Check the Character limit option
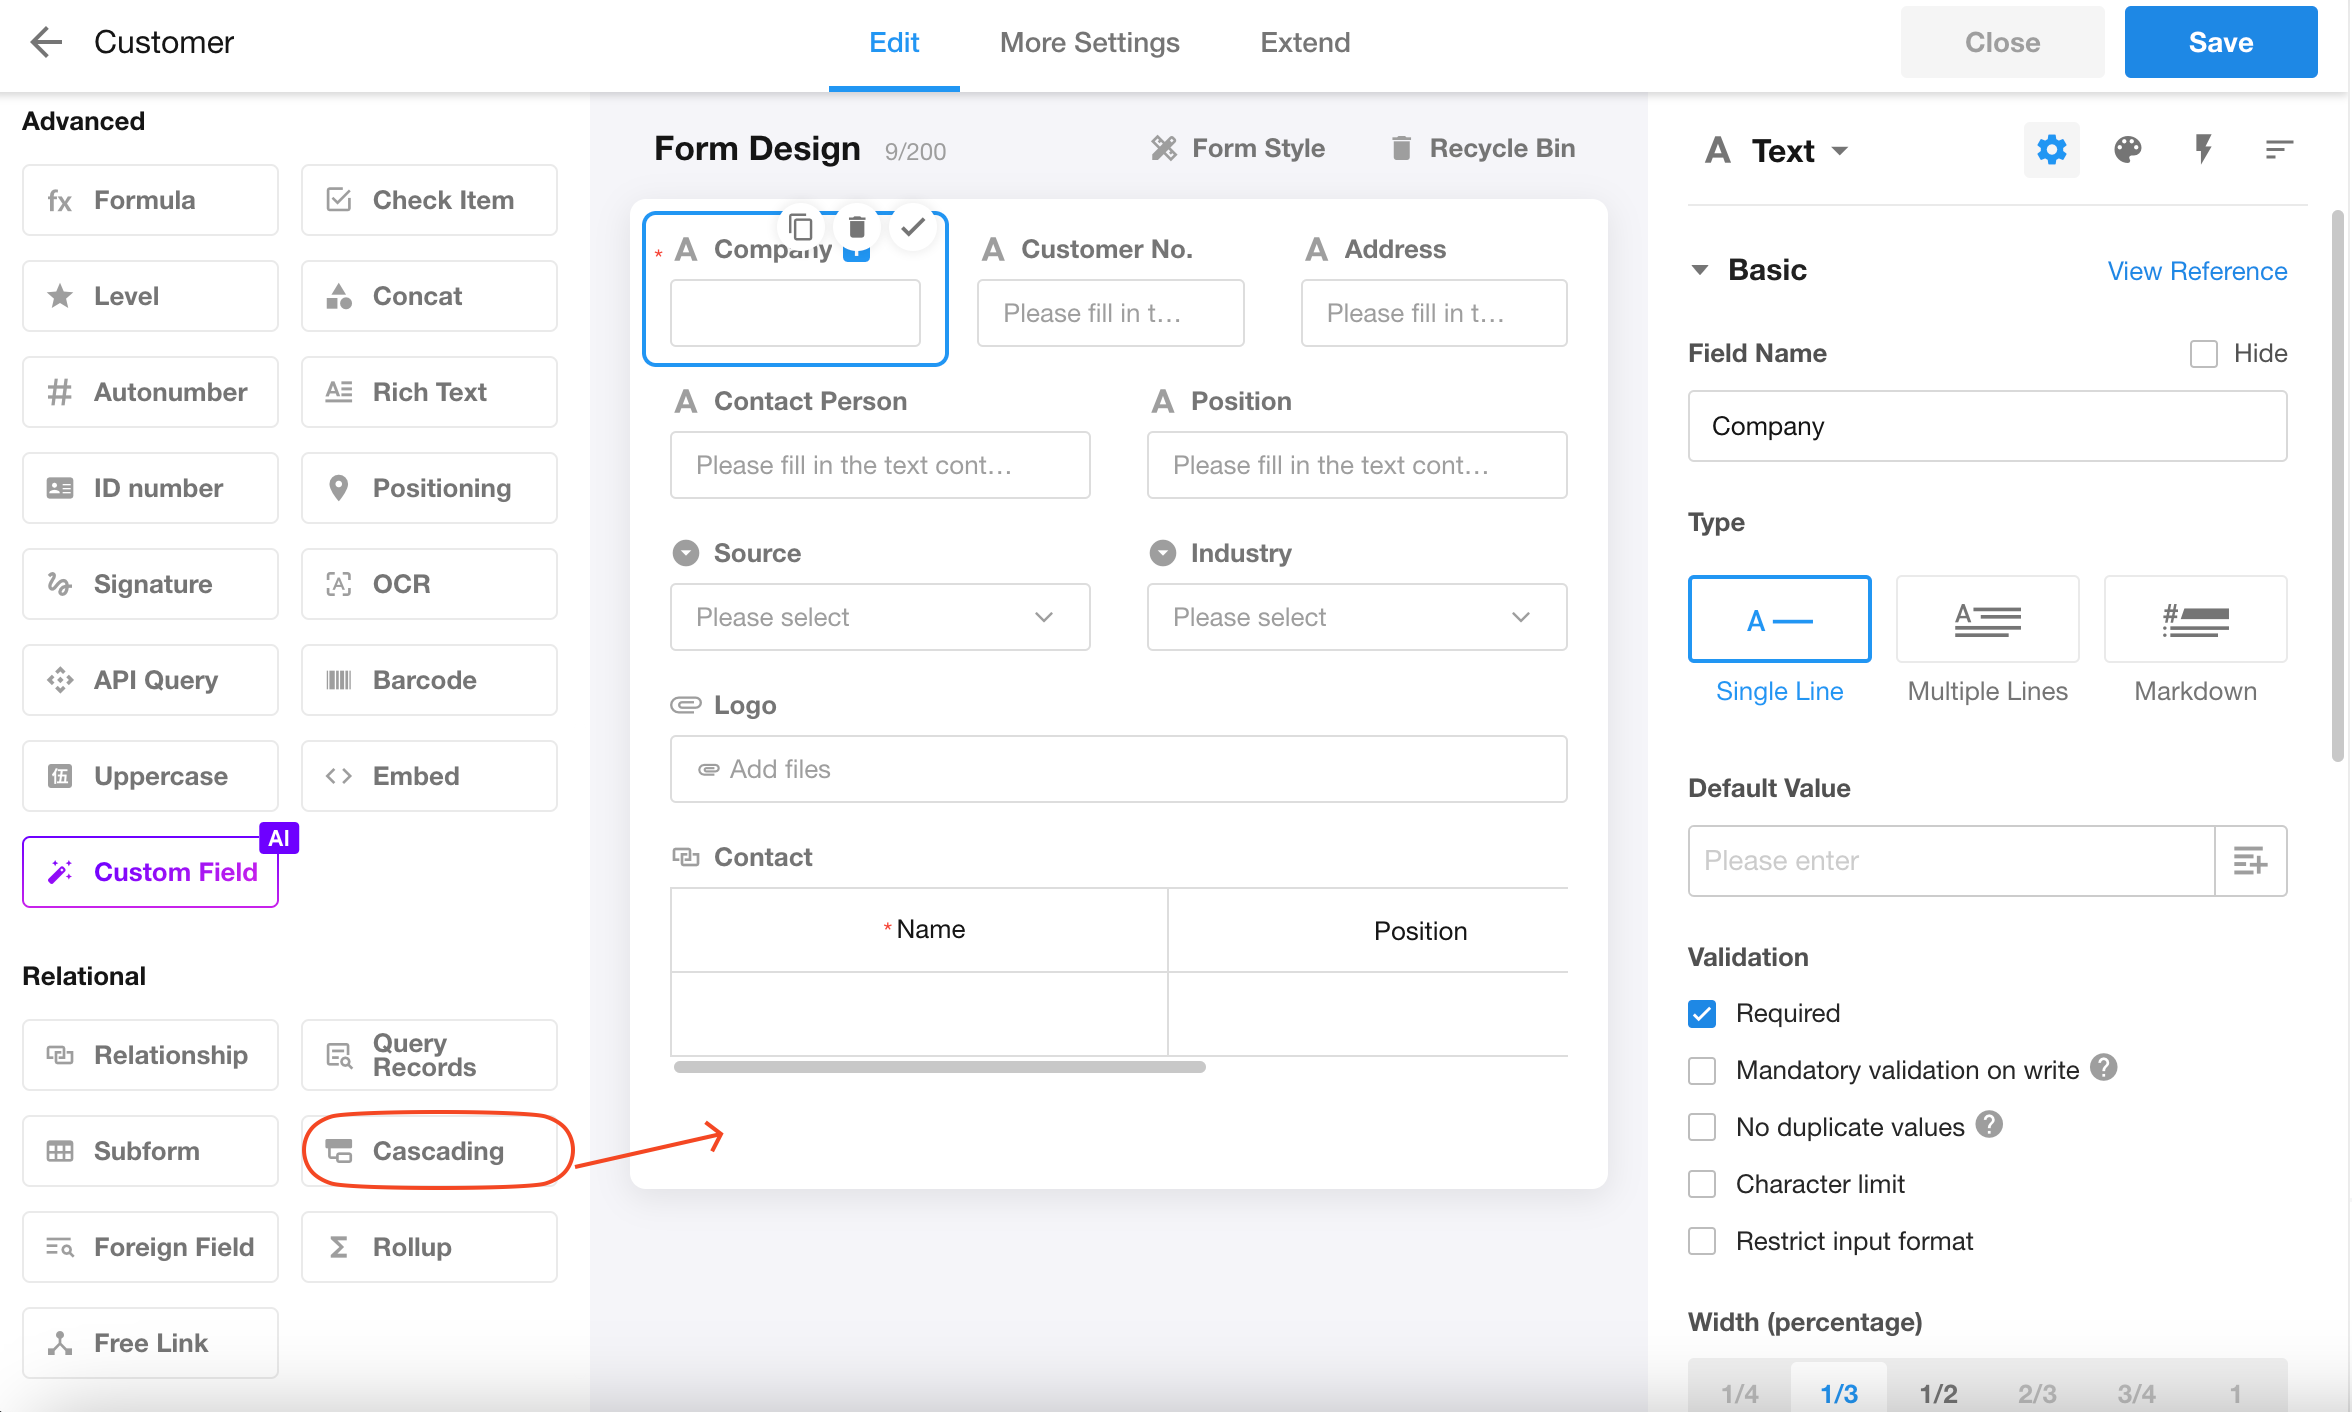This screenshot has width=2352, height=1412. [x=1702, y=1184]
